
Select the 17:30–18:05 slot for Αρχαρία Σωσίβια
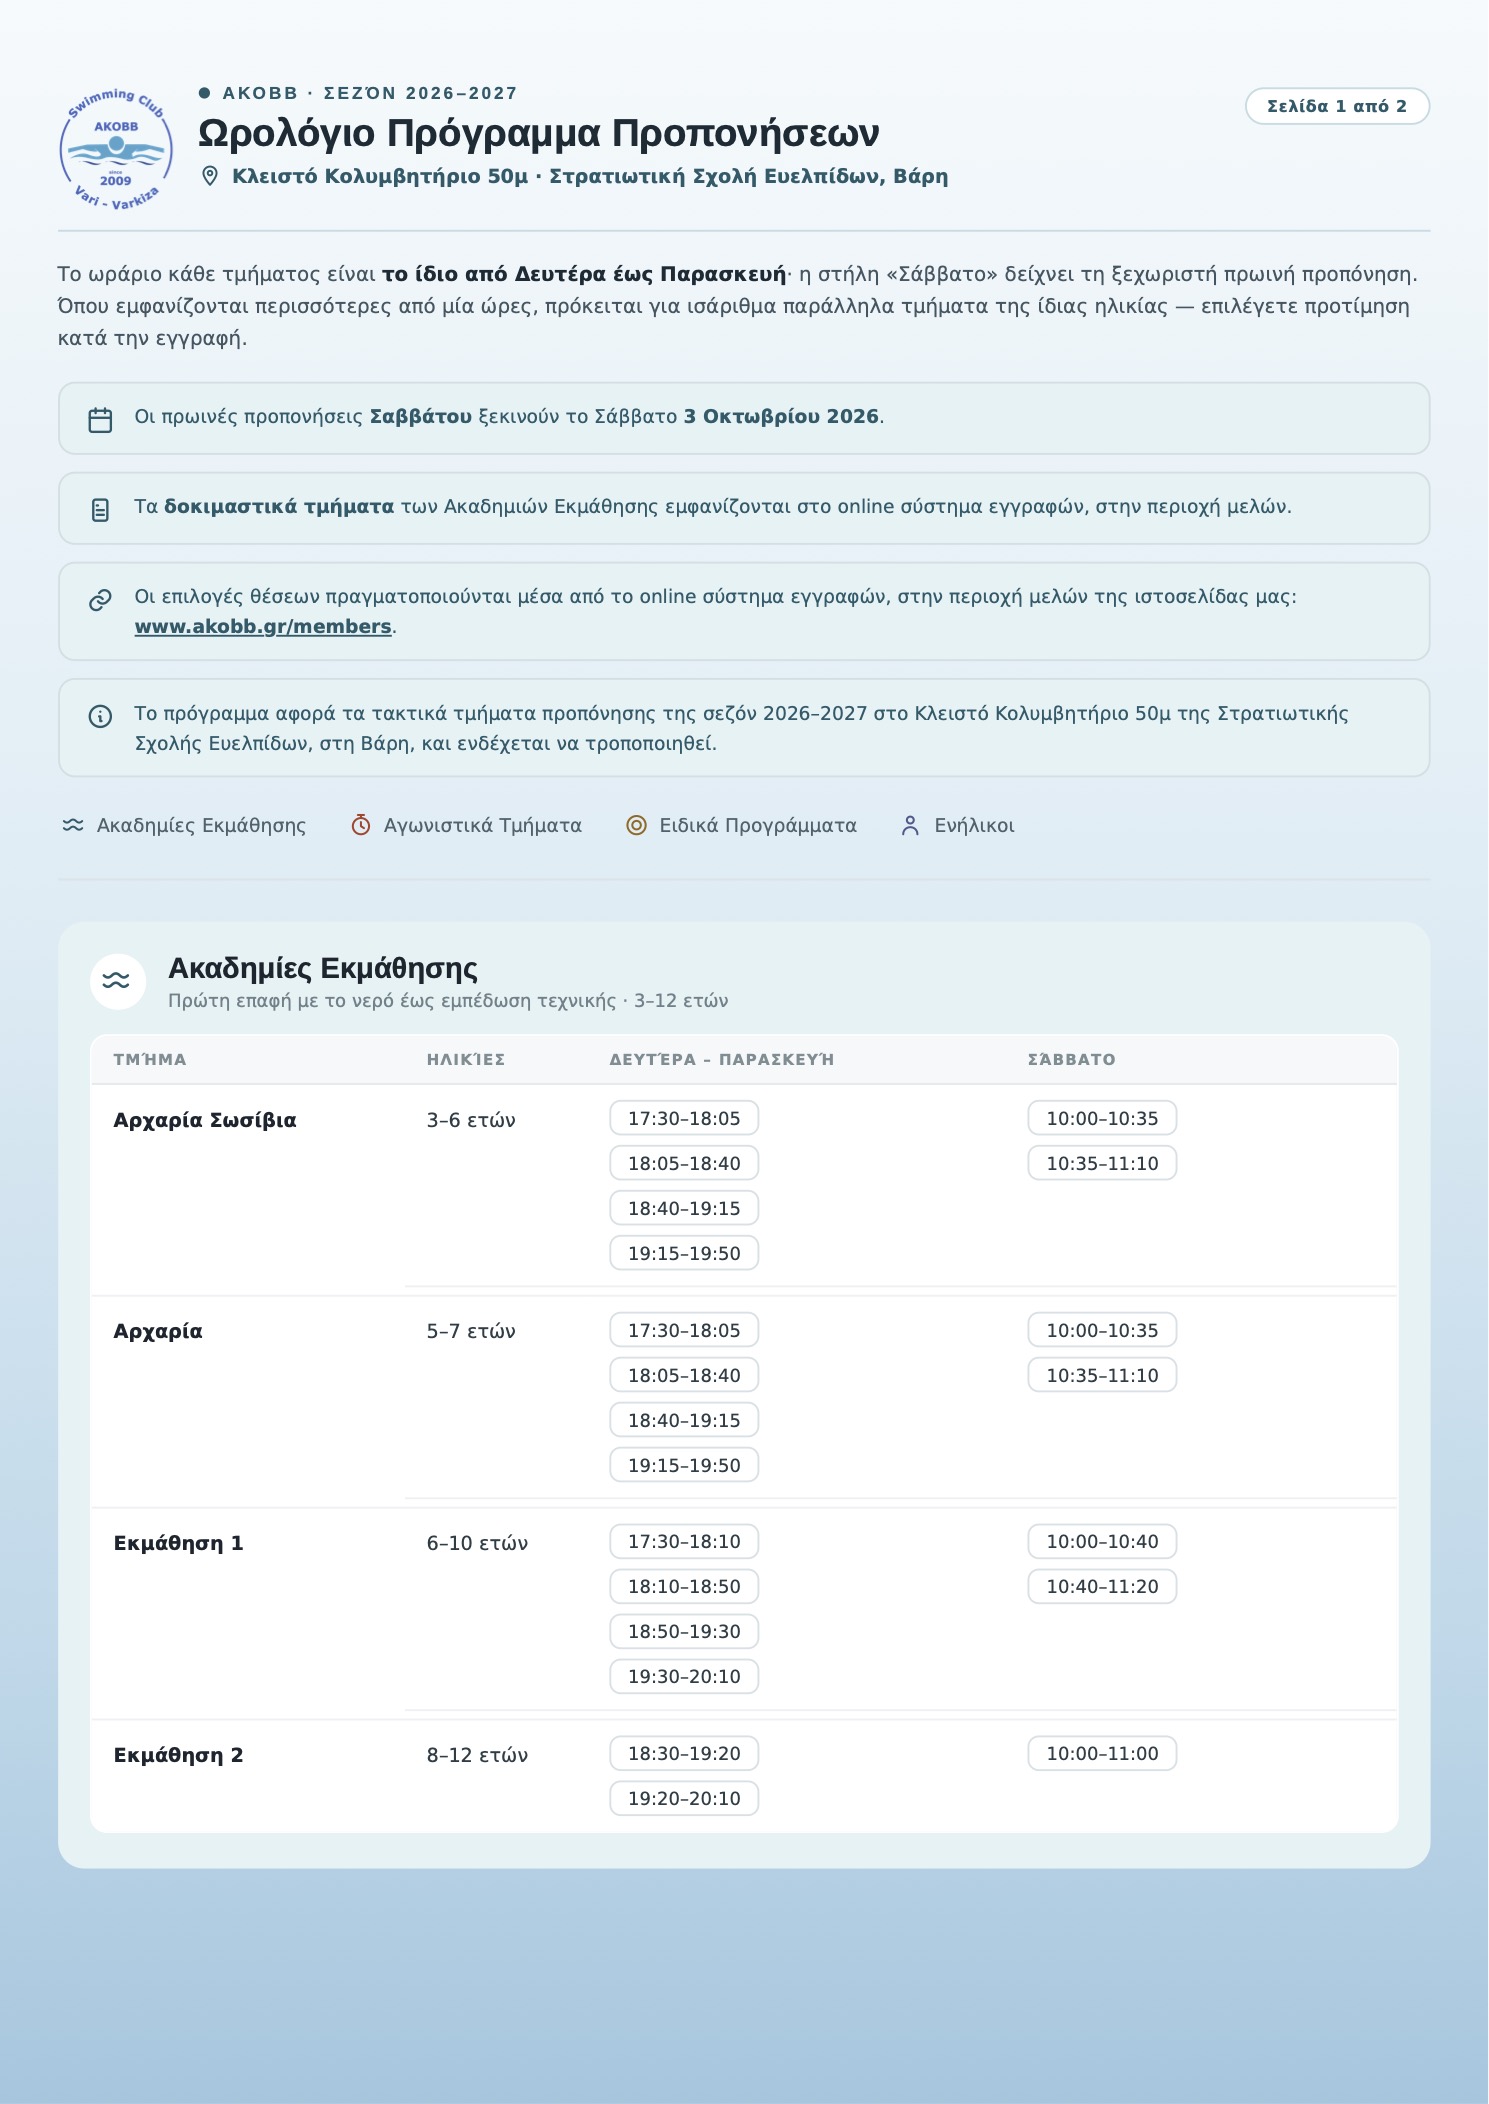tap(684, 1118)
